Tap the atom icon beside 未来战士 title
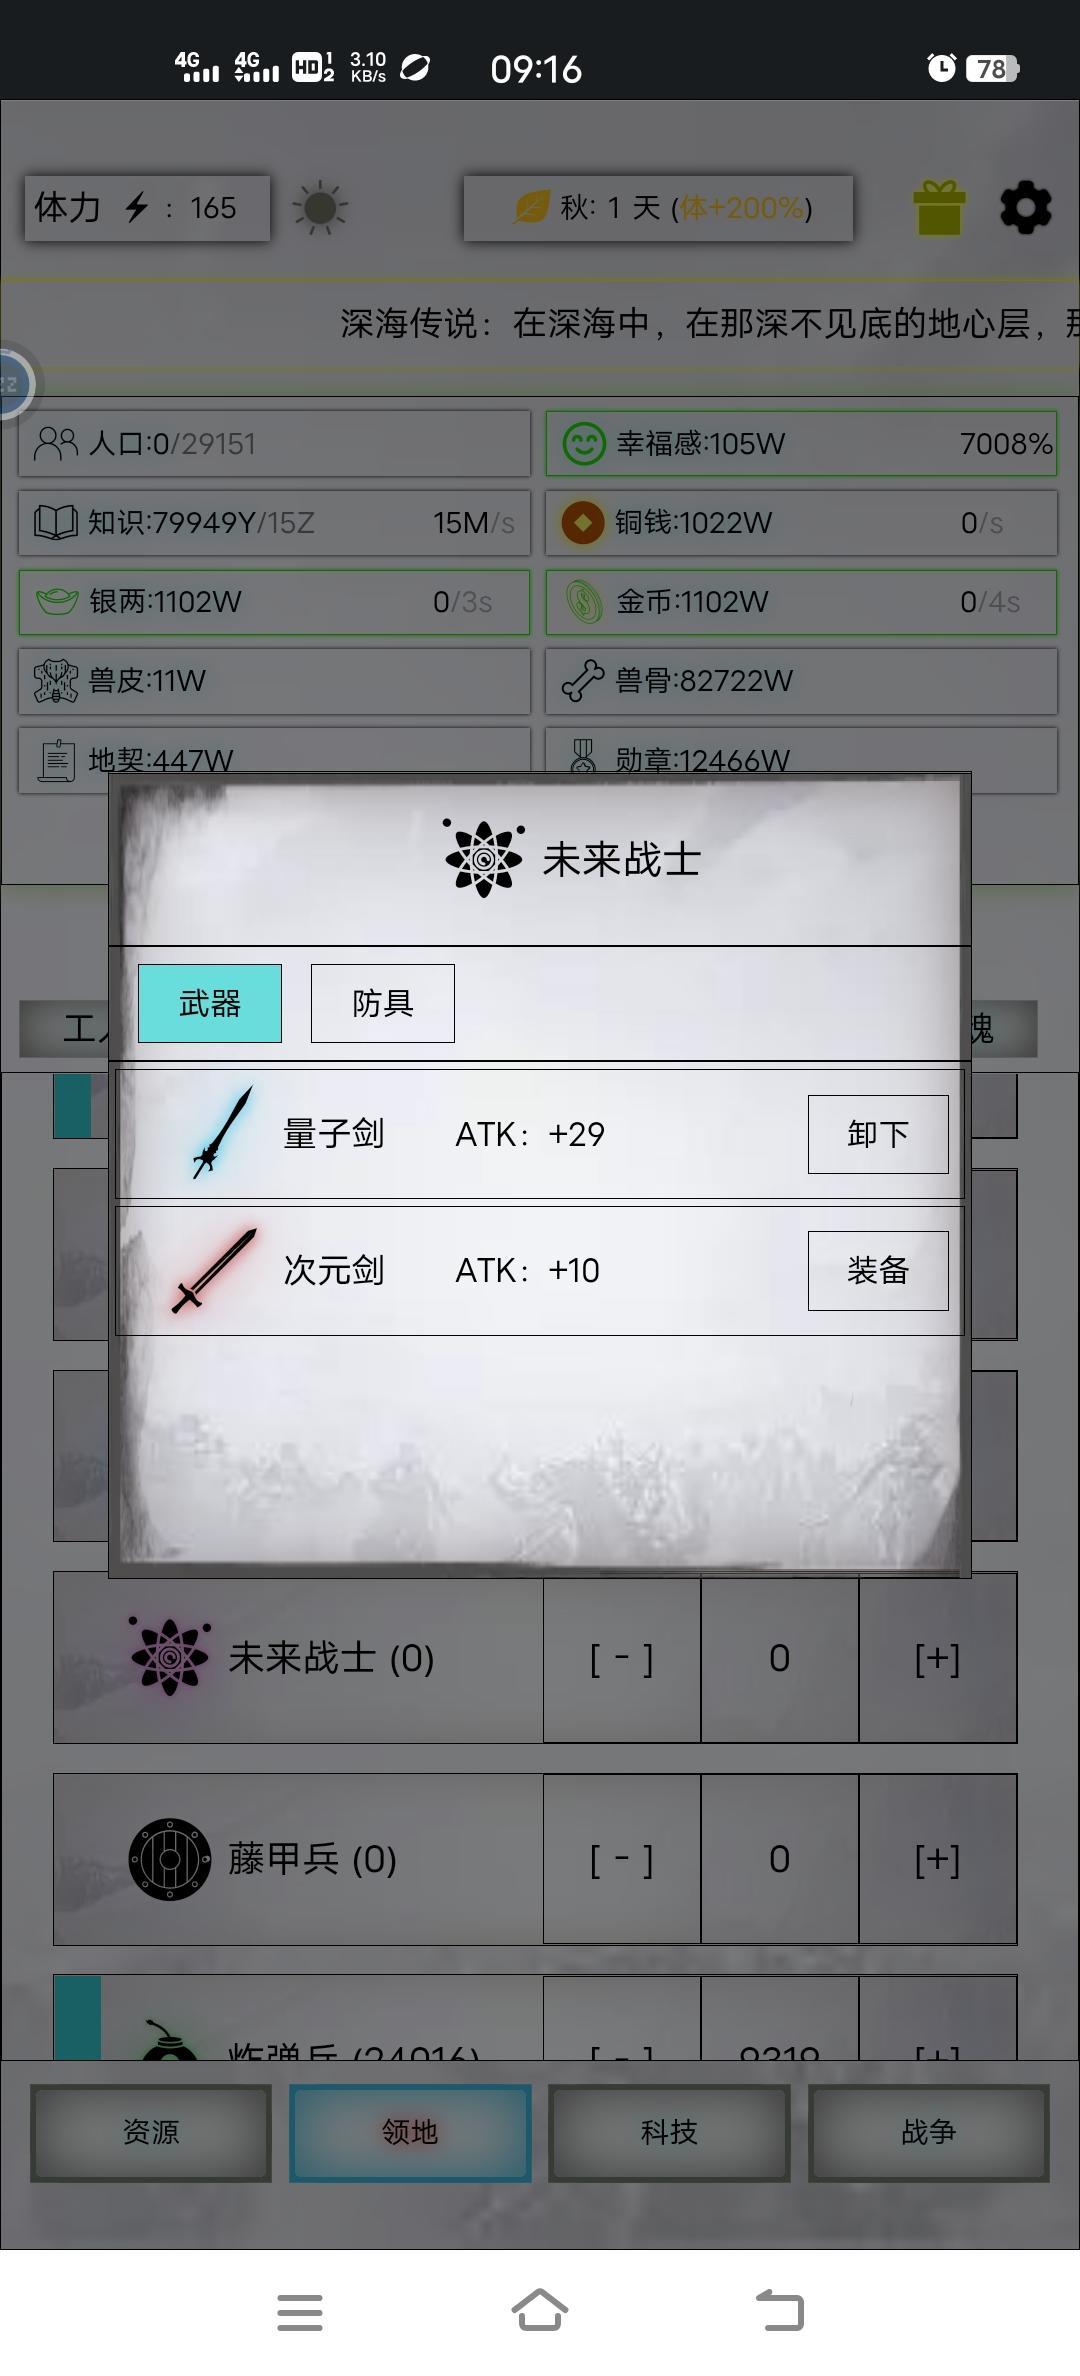 pos(484,858)
